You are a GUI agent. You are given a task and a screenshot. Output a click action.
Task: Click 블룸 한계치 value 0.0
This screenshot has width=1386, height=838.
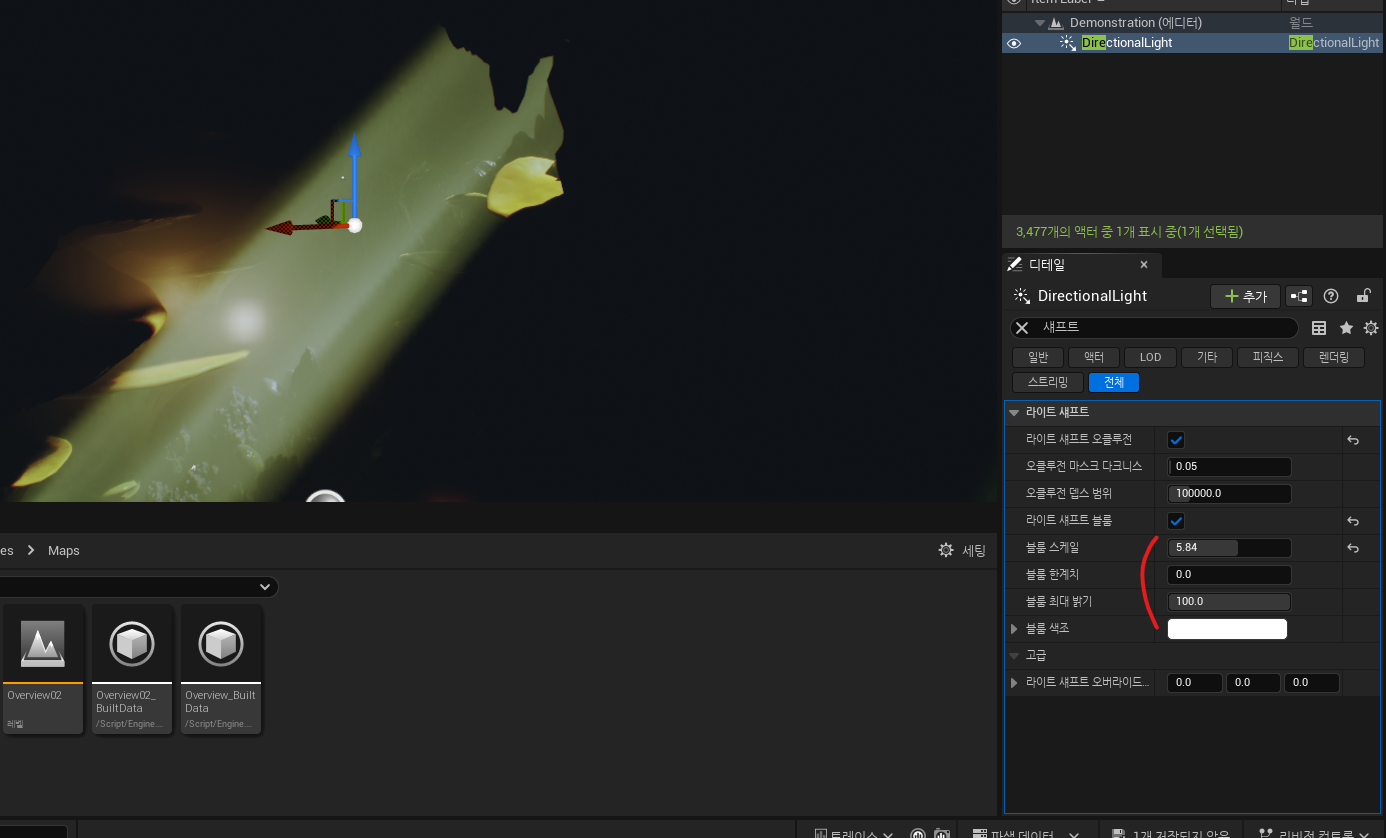(1229, 575)
